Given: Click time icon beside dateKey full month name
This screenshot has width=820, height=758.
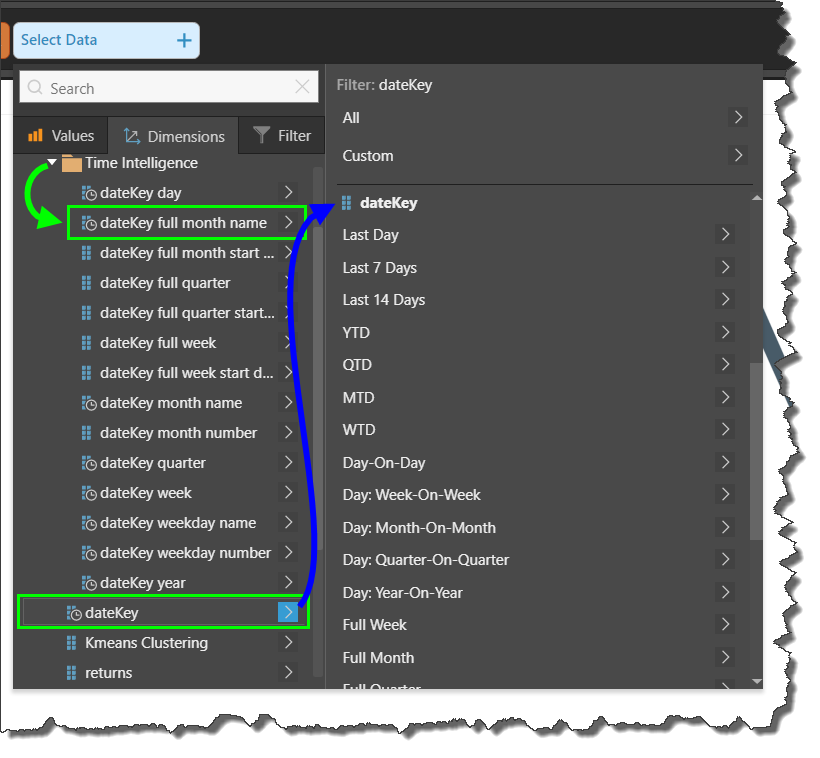Looking at the screenshot, I should [x=88, y=223].
